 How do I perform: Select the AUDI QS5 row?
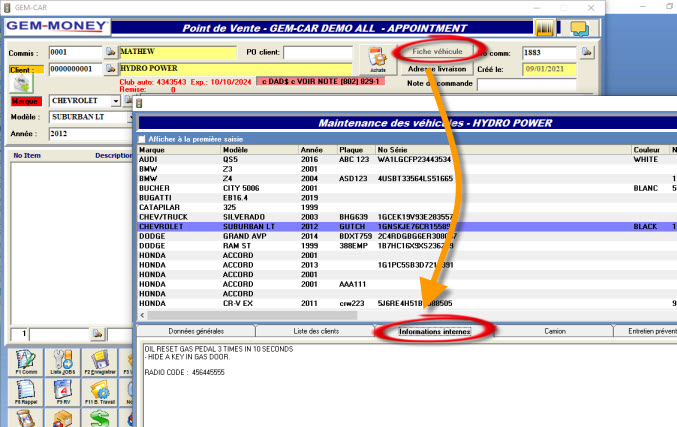pyautogui.click(x=407, y=159)
